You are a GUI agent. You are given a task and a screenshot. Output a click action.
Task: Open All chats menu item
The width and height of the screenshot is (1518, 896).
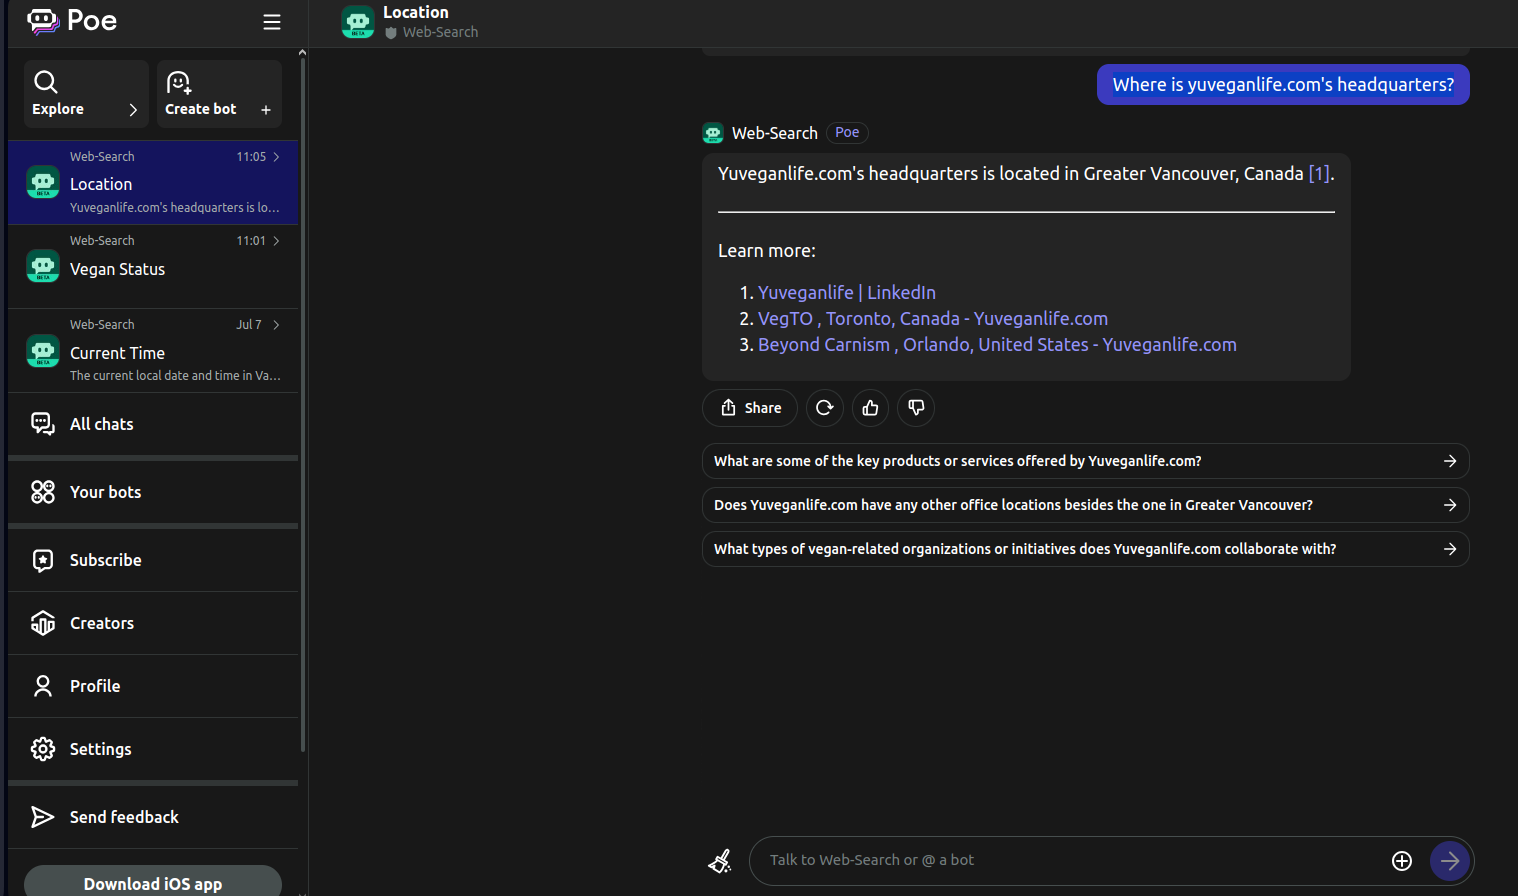click(153, 424)
